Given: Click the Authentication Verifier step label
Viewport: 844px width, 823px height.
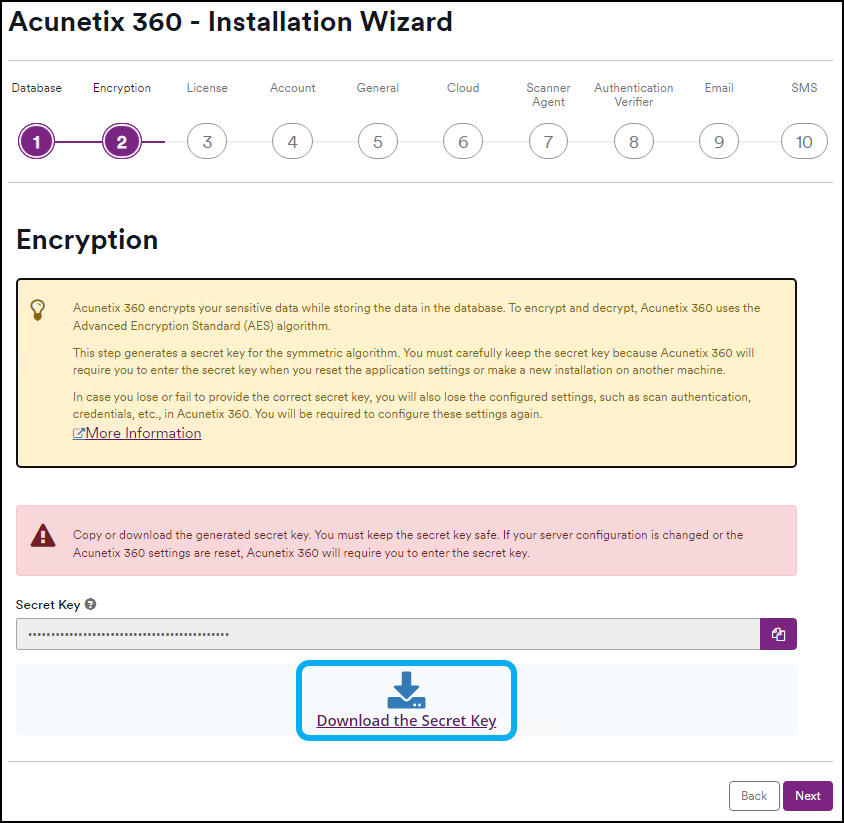Looking at the screenshot, I should (x=634, y=95).
